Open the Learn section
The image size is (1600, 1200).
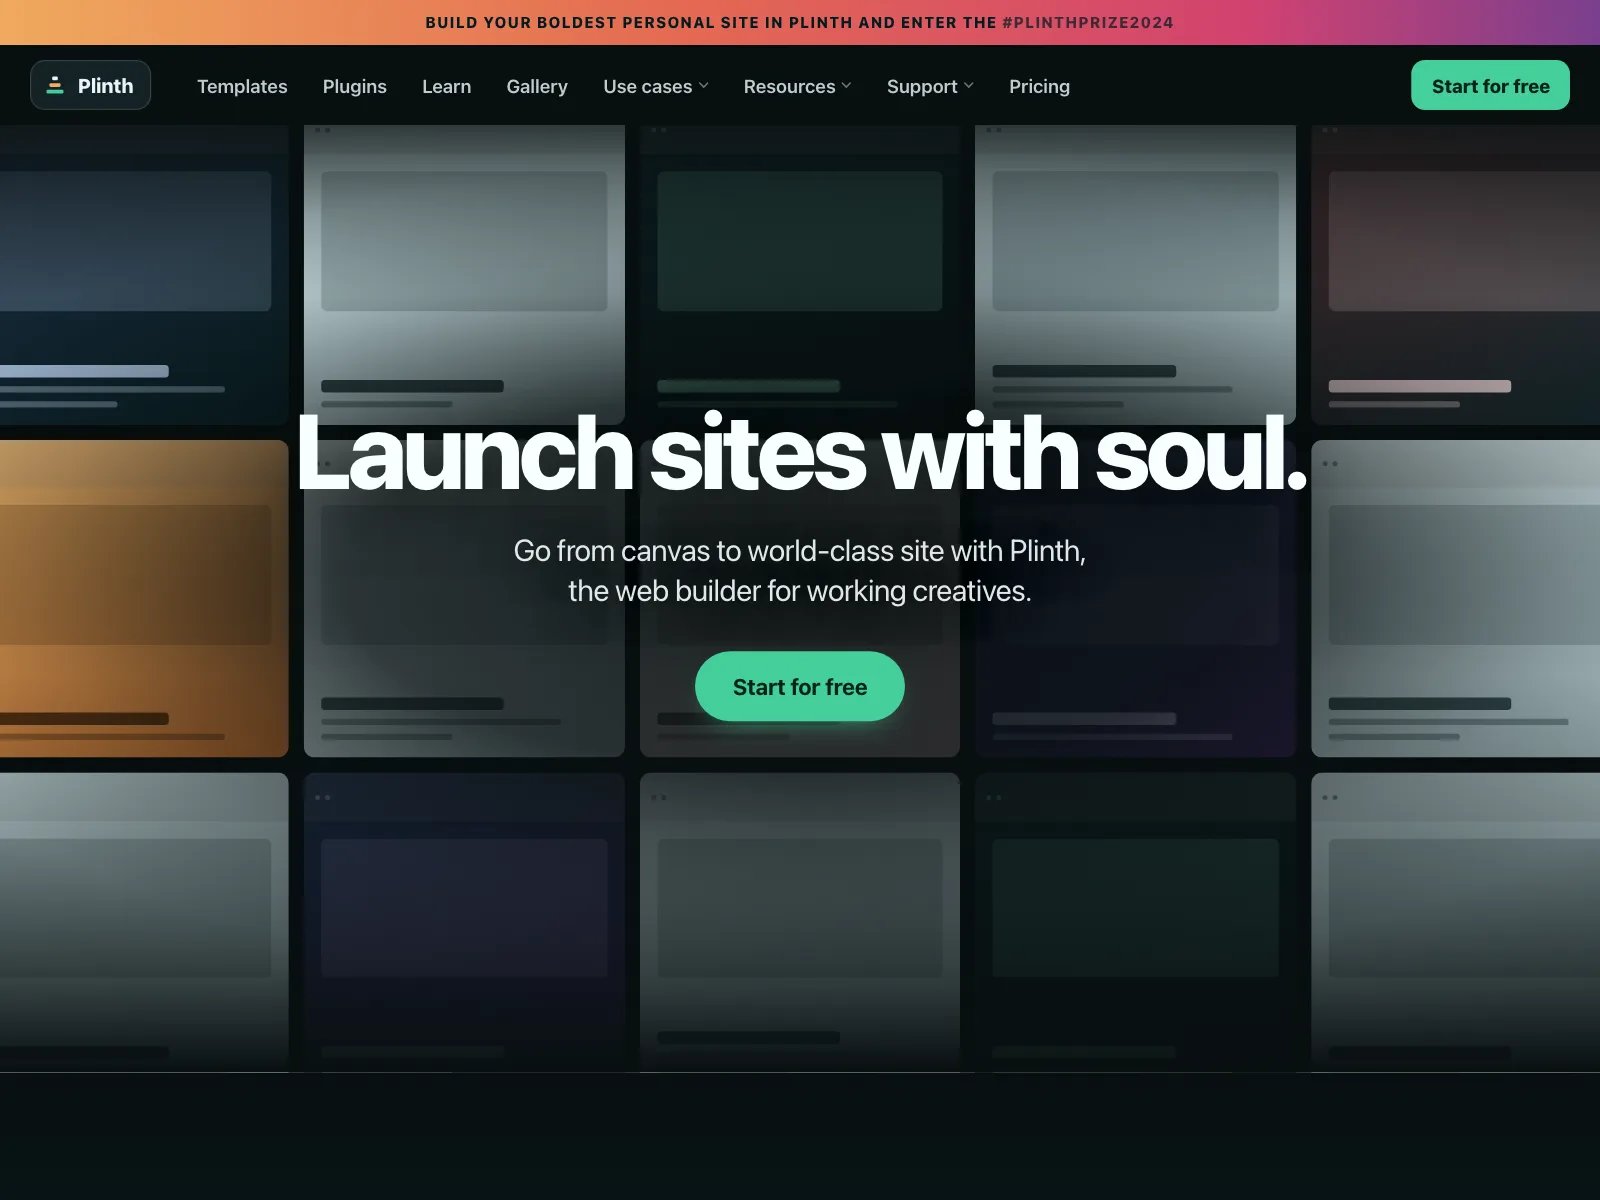tap(446, 86)
